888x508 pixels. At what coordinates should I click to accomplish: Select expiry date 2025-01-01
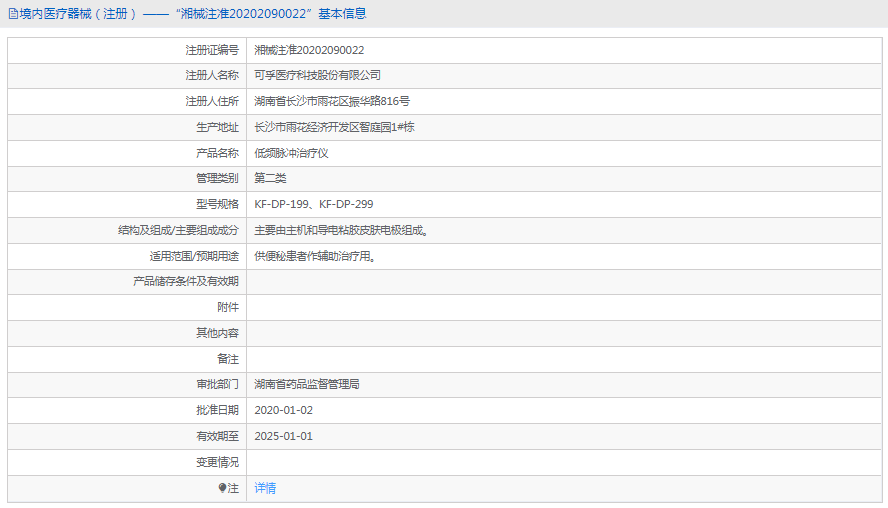click(283, 436)
